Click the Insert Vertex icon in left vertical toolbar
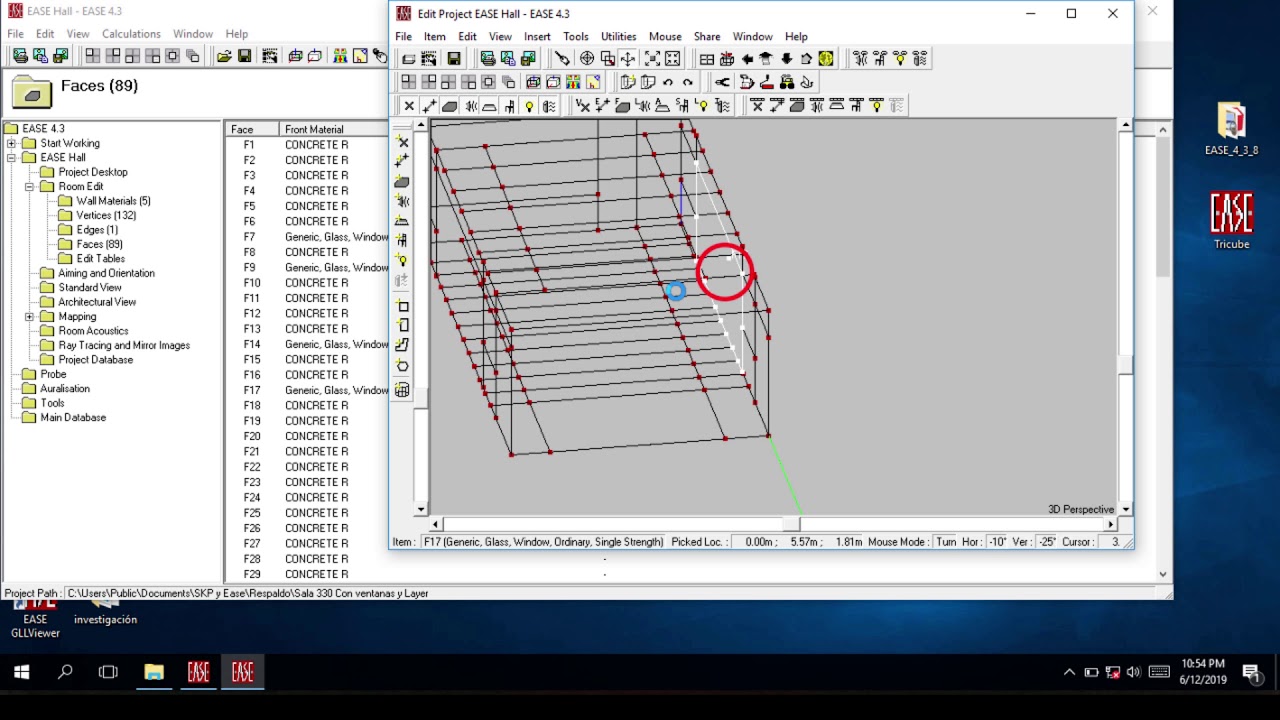The height and width of the screenshot is (720, 1280). [402, 143]
